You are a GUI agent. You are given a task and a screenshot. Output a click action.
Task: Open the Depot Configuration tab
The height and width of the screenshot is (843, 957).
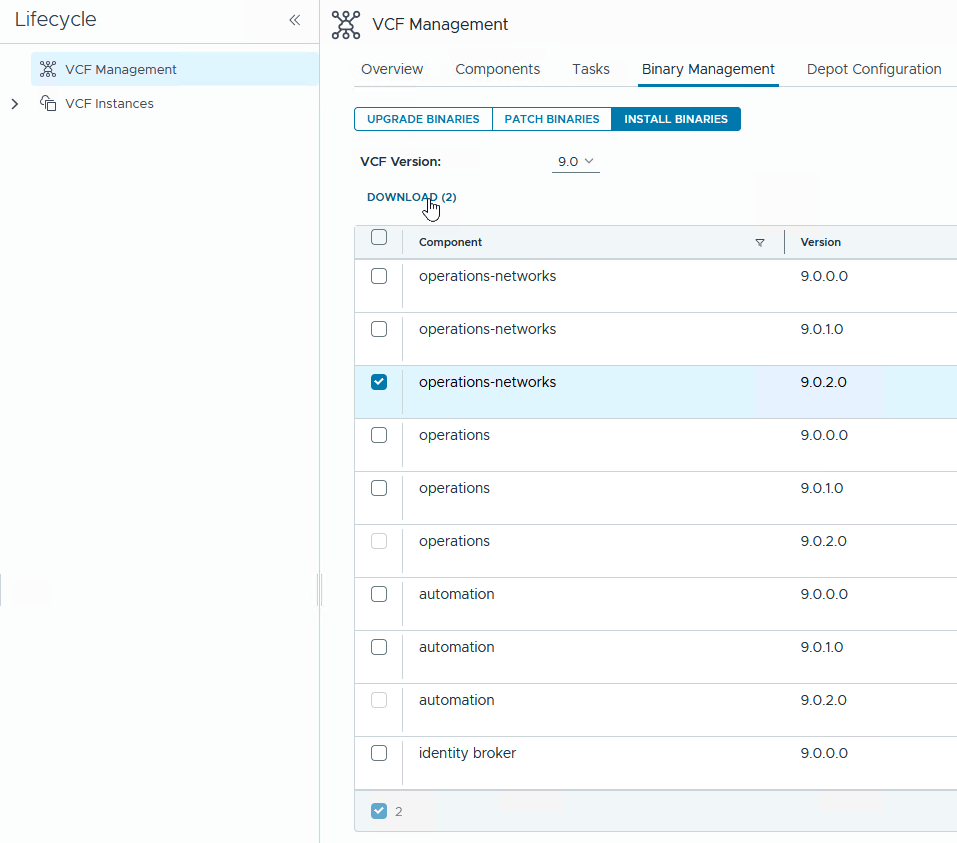click(874, 69)
